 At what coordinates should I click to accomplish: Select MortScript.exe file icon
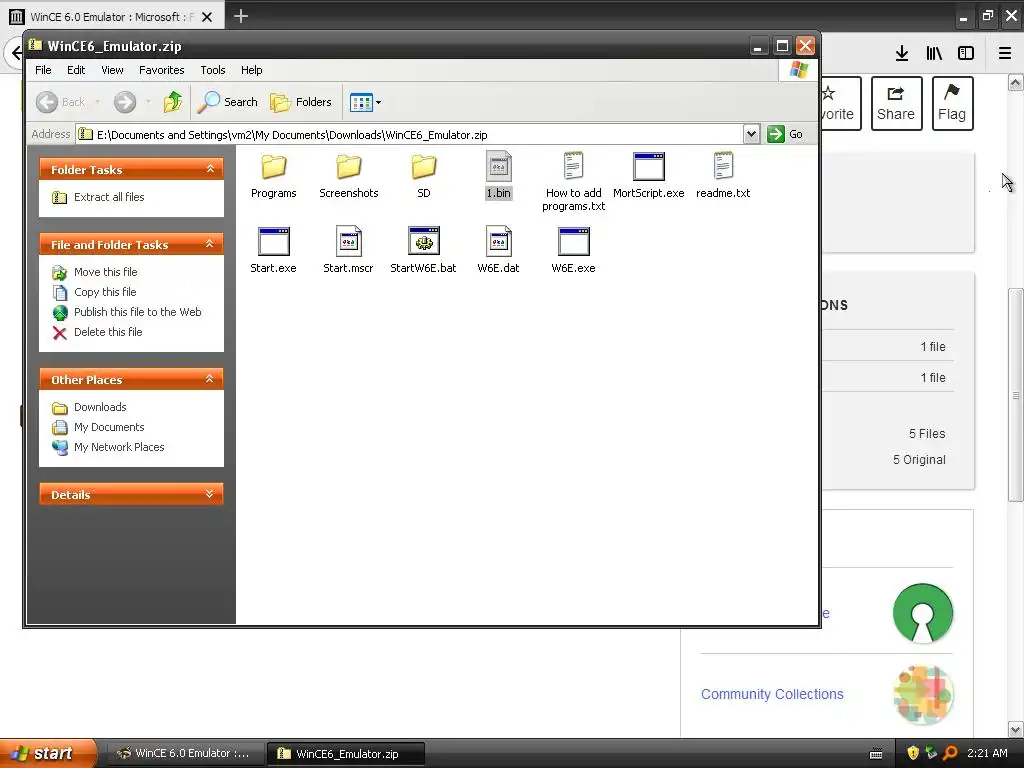pyautogui.click(x=648, y=167)
